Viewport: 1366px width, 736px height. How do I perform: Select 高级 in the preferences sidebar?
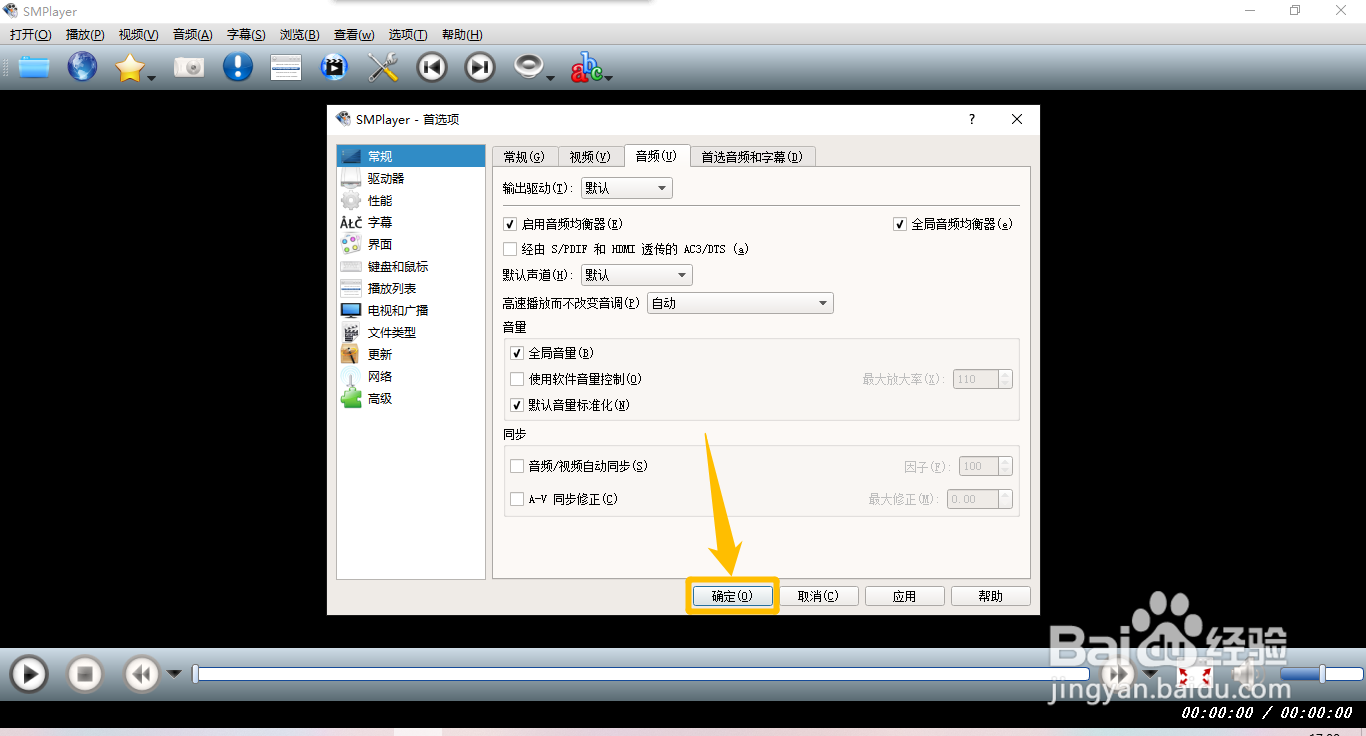pos(411,398)
